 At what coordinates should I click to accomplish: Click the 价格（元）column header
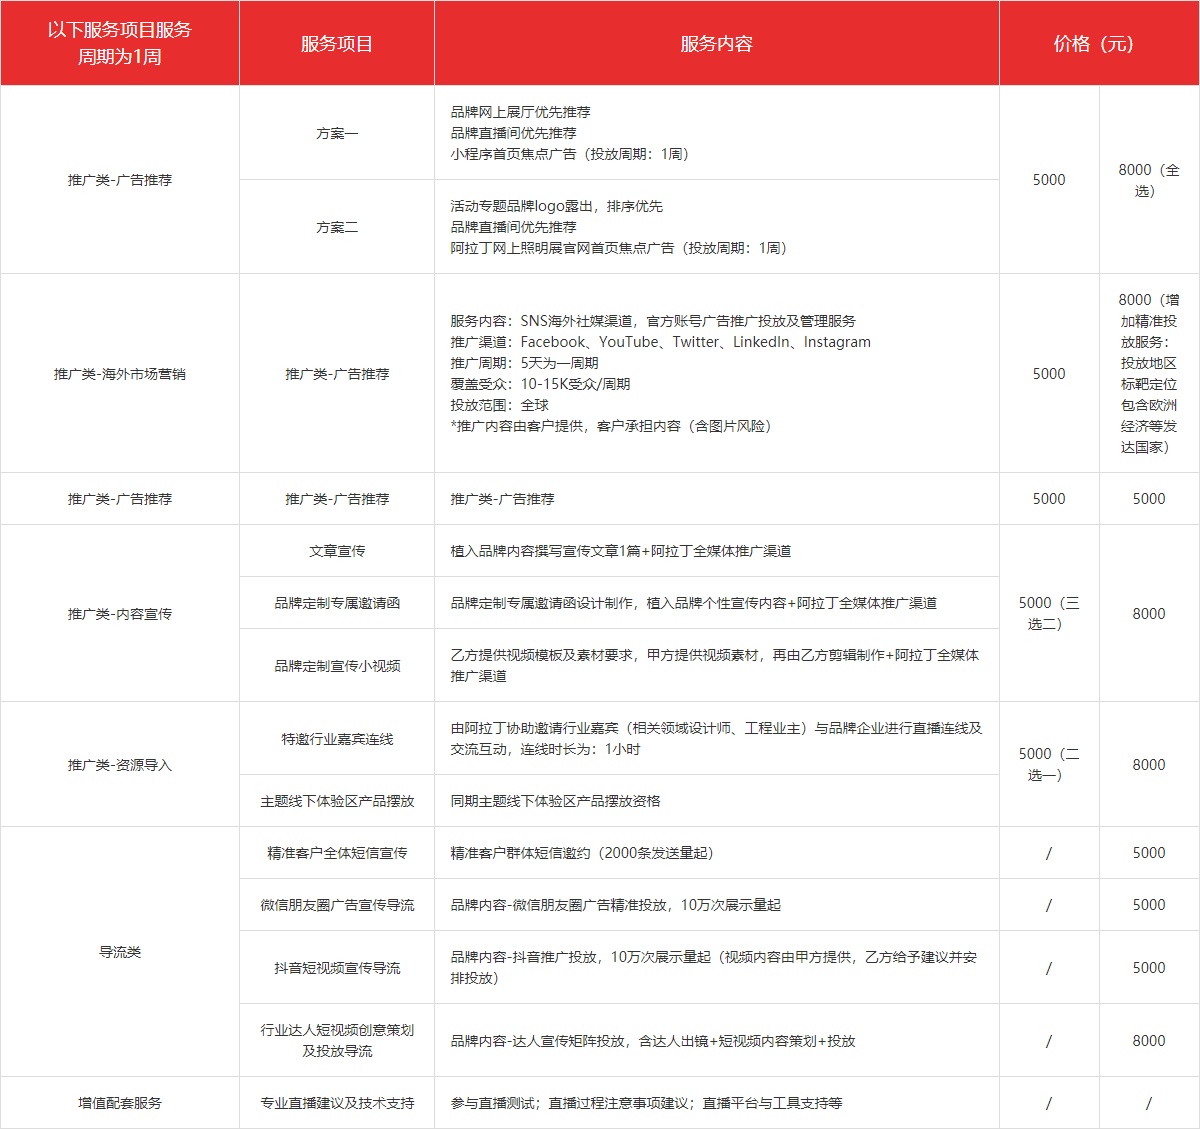pos(1093,44)
